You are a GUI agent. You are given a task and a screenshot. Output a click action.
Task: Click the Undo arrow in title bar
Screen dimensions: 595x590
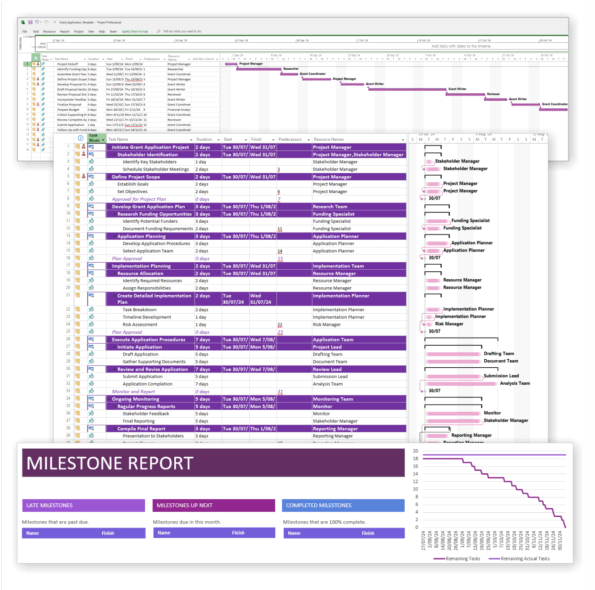(37, 22)
